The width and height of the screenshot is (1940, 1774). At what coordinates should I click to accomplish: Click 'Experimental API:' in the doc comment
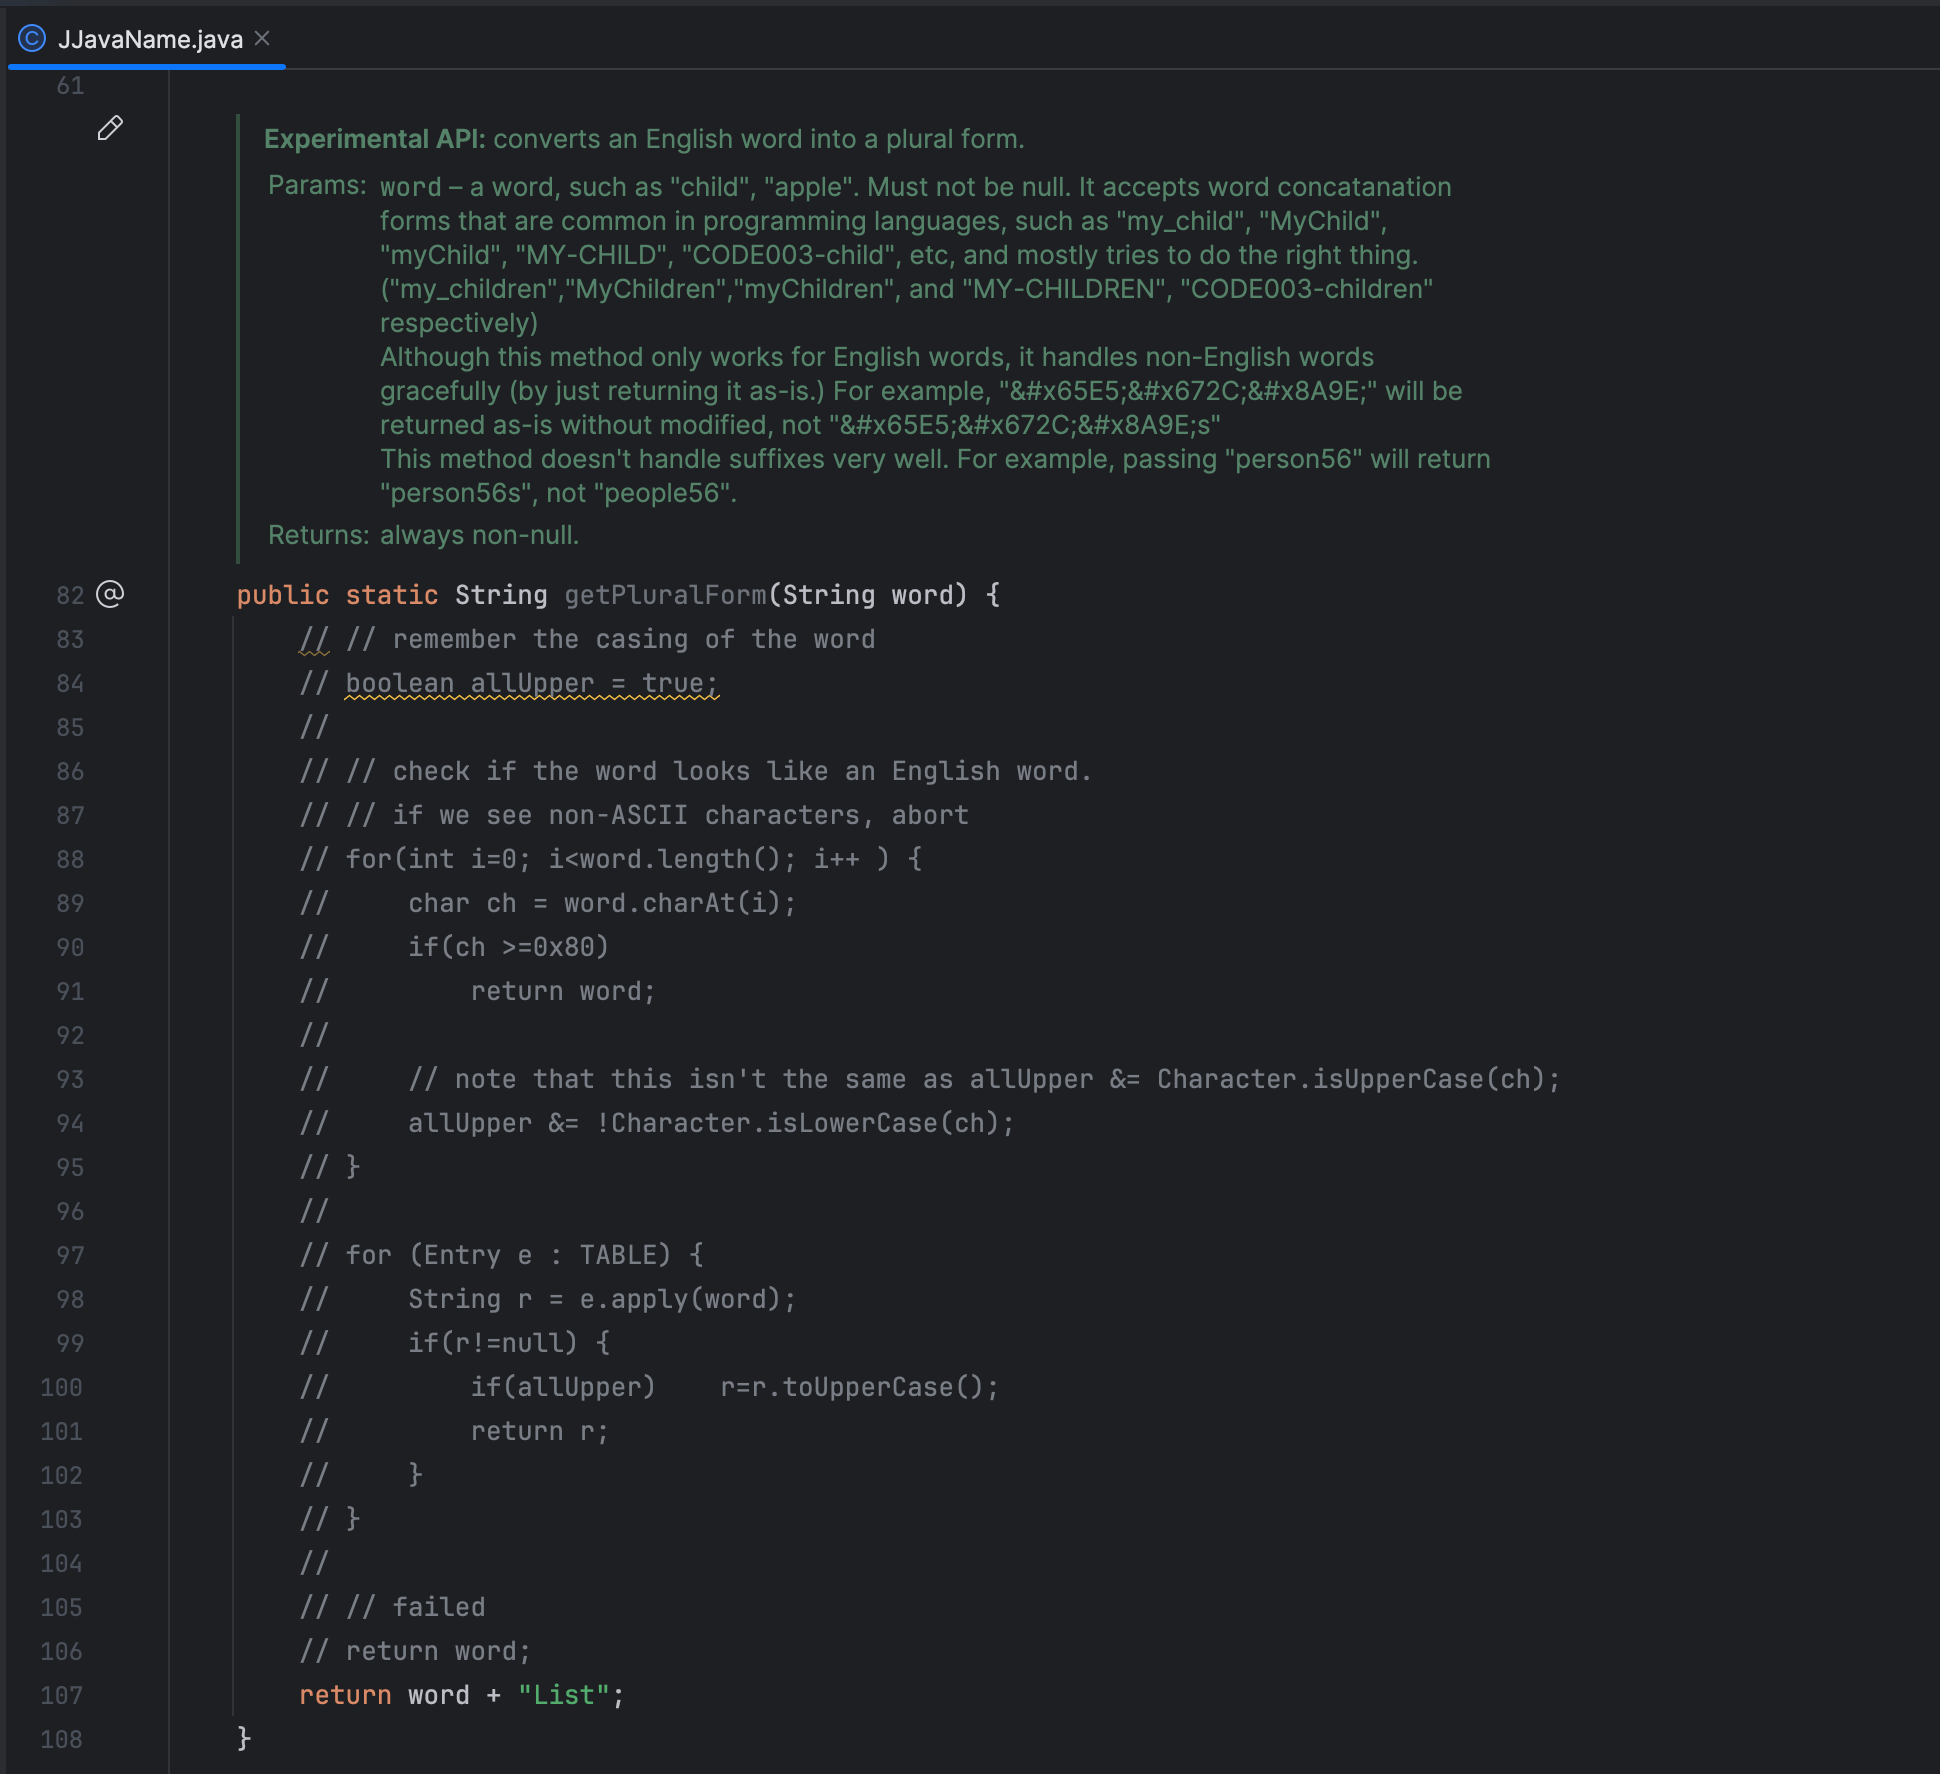click(374, 139)
